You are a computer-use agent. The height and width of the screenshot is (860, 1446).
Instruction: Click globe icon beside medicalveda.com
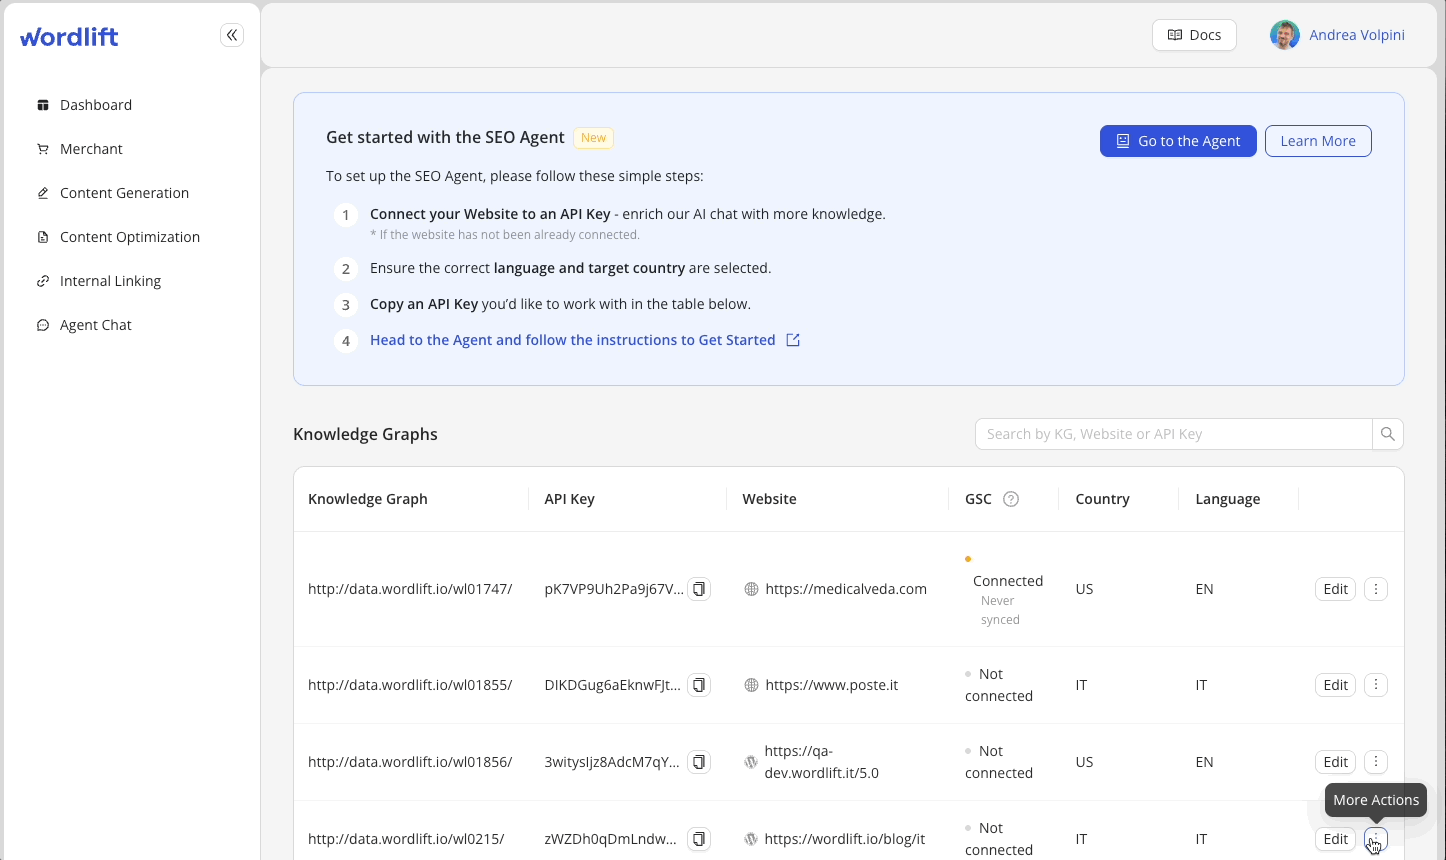click(x=751, y=589)
